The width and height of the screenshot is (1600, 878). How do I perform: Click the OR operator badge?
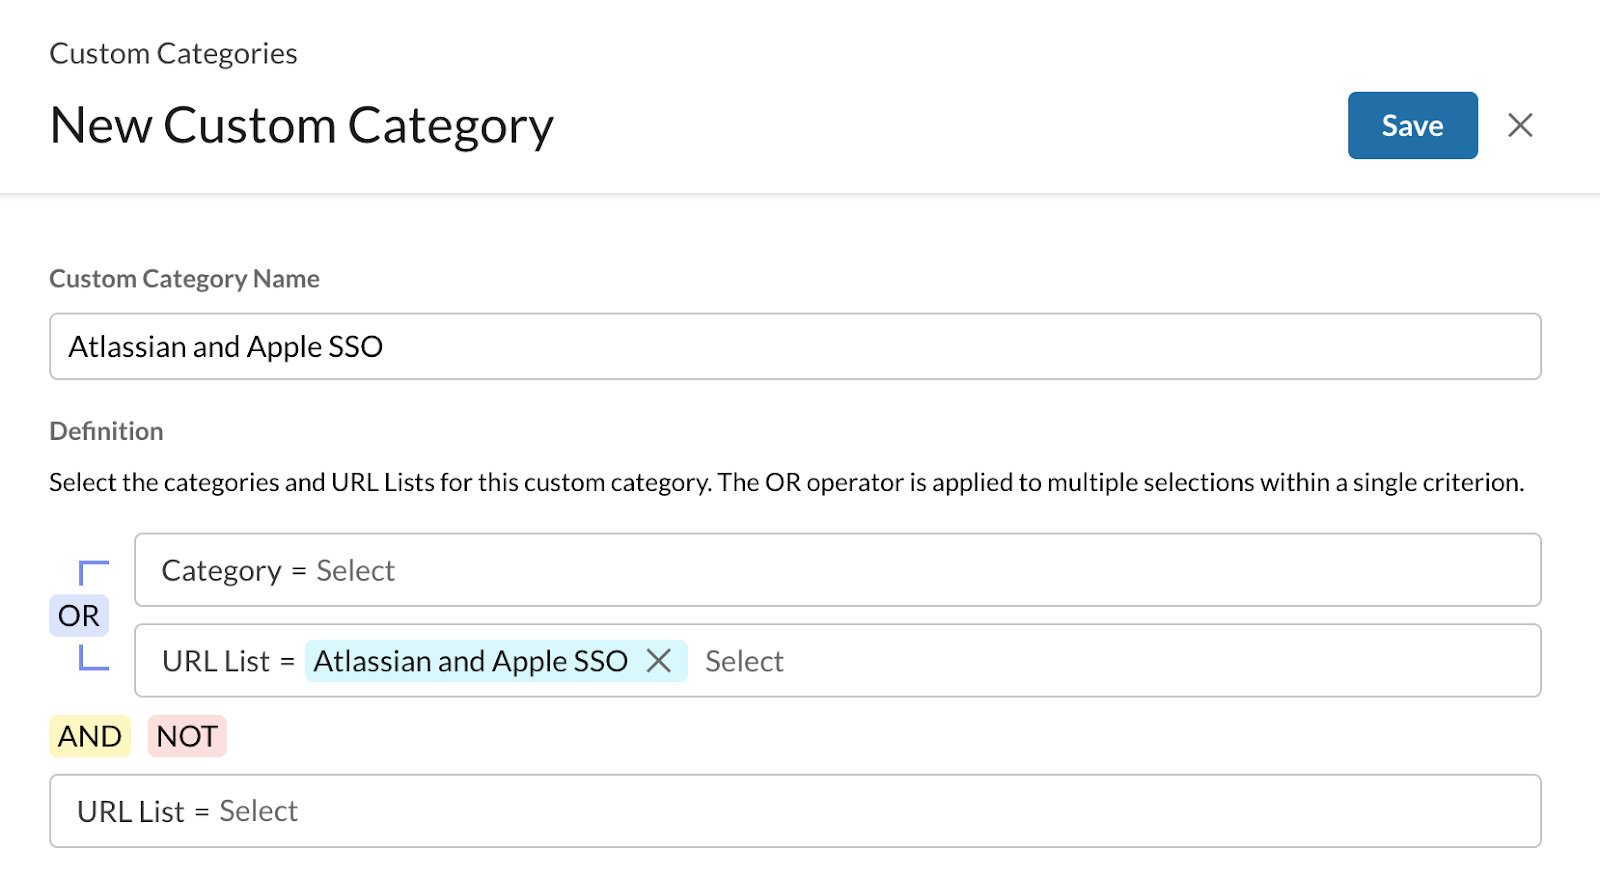(79, 615)
